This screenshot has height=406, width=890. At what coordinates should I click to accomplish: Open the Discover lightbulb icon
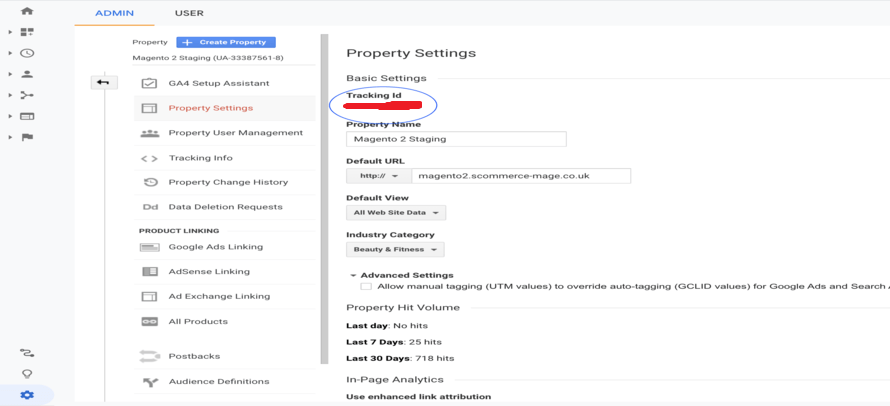27,374
